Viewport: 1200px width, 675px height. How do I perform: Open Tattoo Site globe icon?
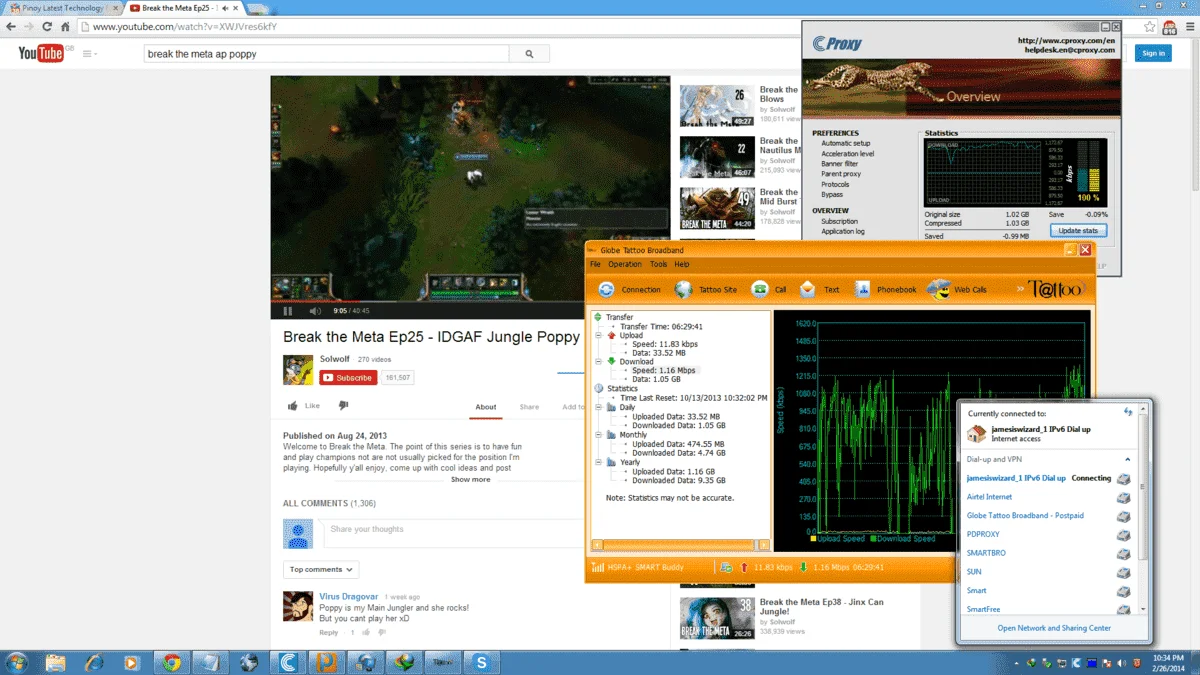[683, 290]
